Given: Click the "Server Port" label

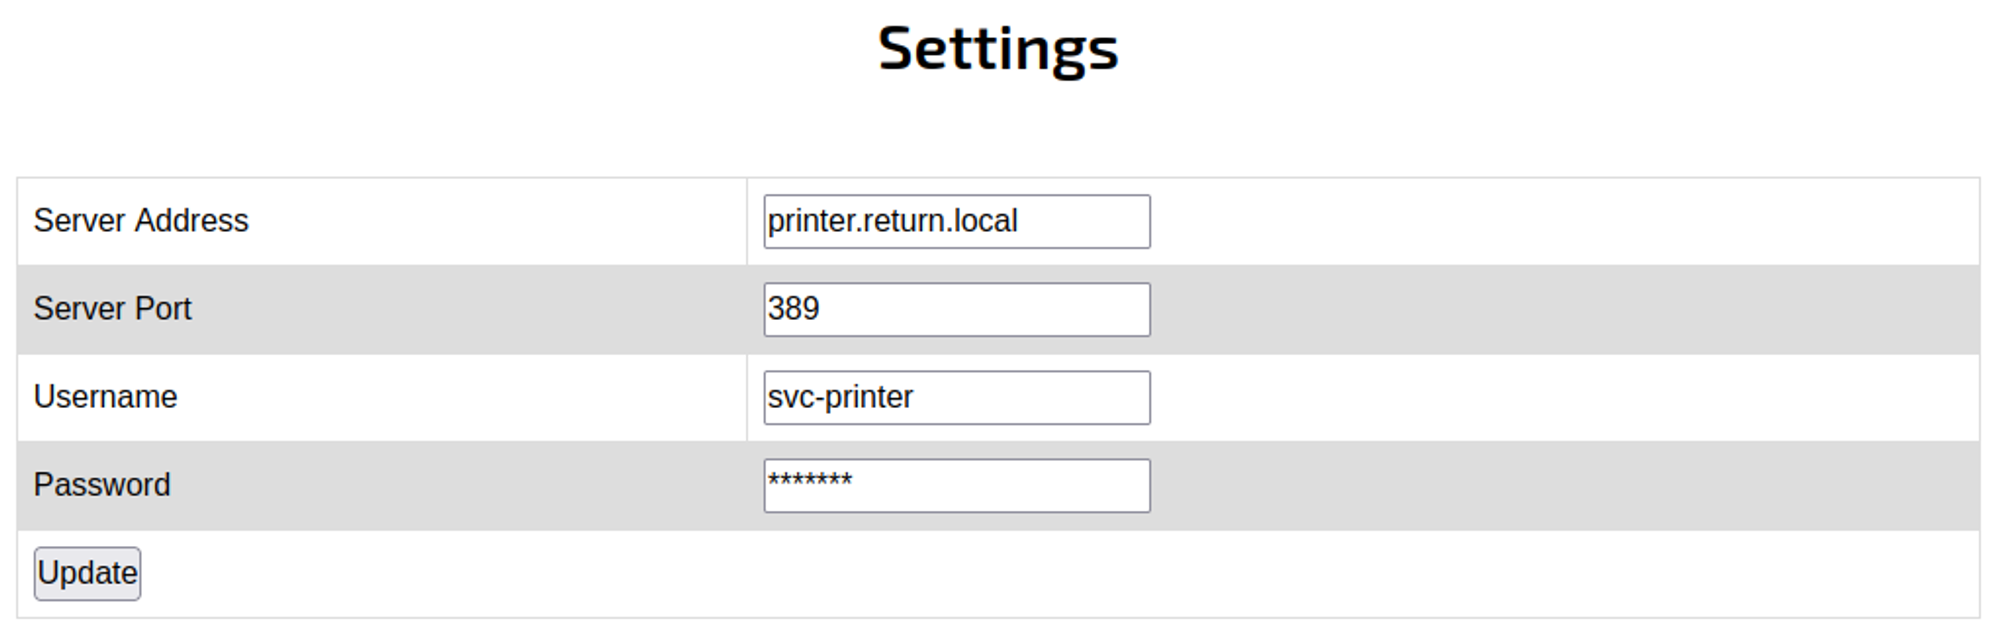Looking at the screenshot, I should point(112,309).
